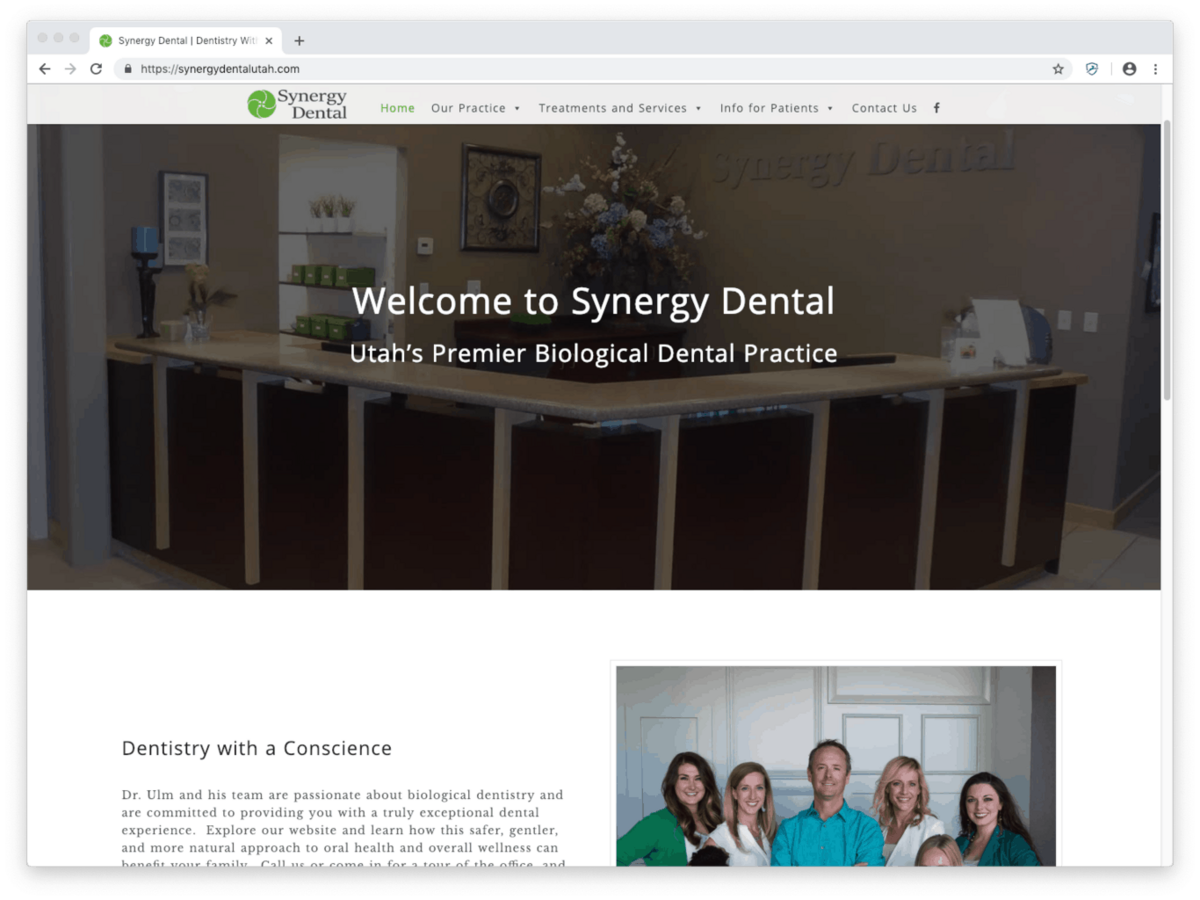The image size is (1200, 900).
Task: Click the padlock site security icon
Action: [x=127, y=69]
